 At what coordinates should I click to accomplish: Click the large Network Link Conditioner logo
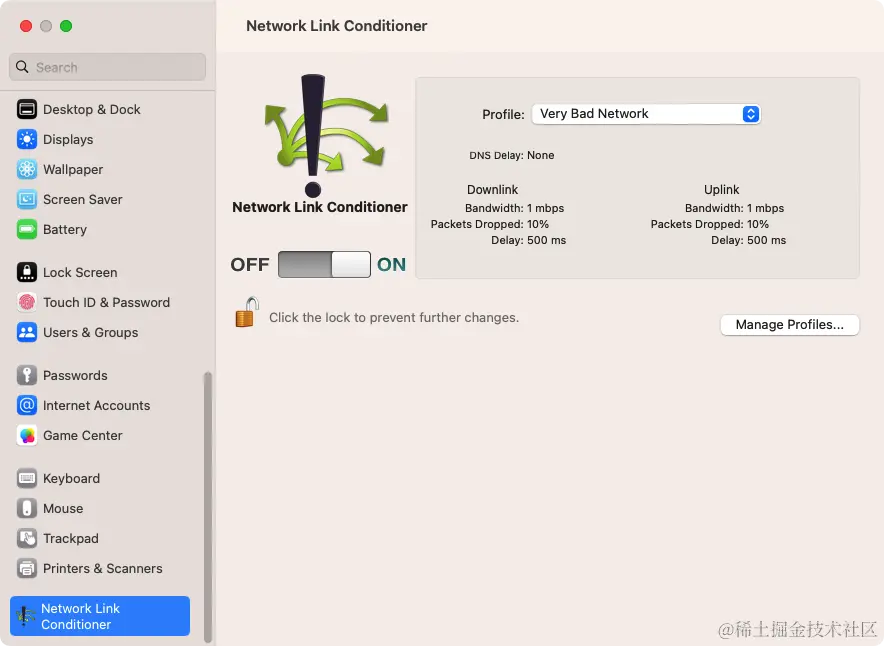tap(325, 135)
